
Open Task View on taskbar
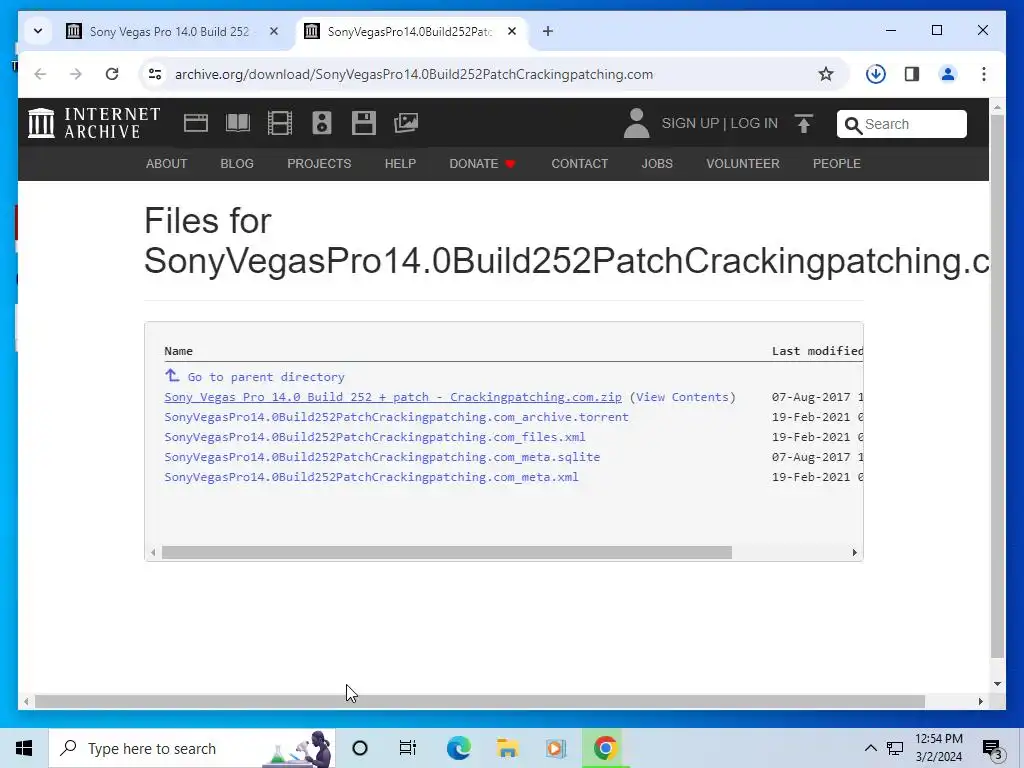pyautogui.click(x=408, y=748)
